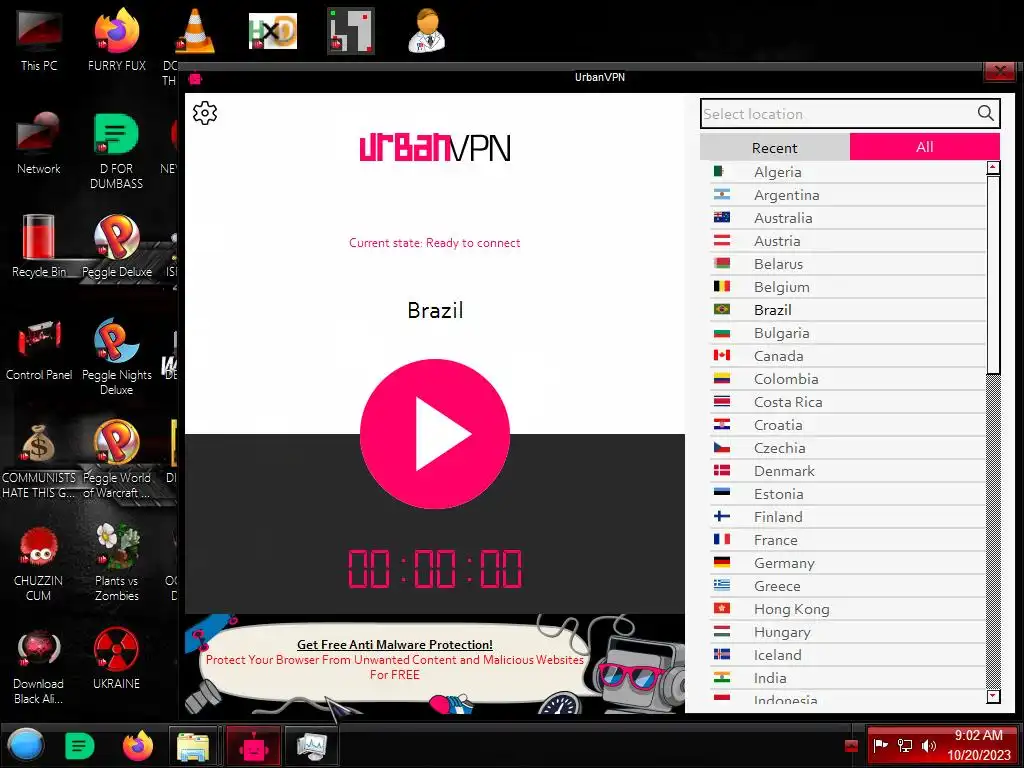Pick Hungary location entry

pos(848,632)
